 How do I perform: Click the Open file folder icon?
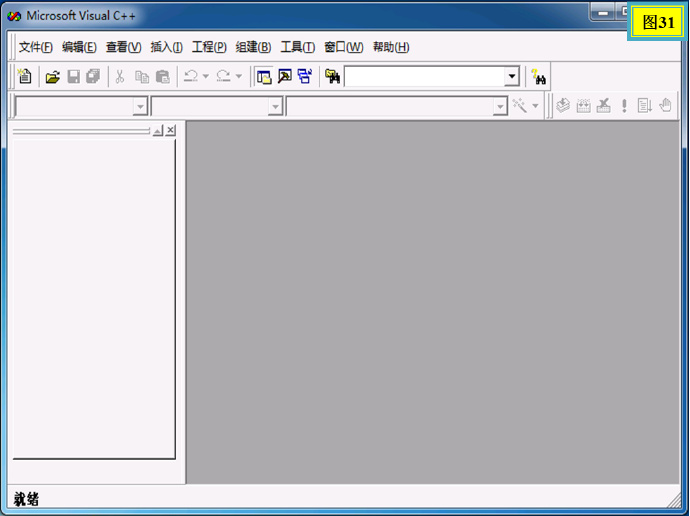click(53, 77)
